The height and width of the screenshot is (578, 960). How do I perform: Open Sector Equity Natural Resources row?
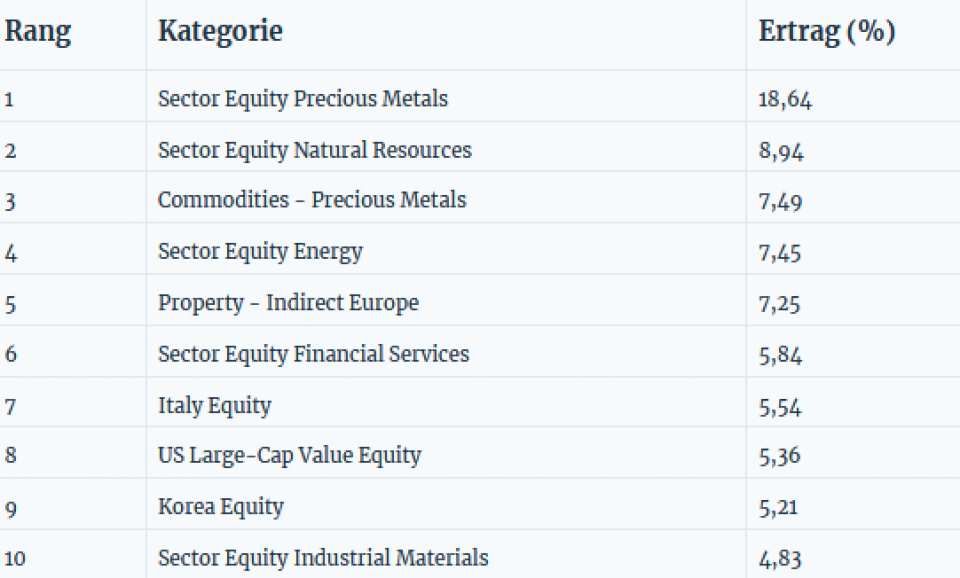pyautogui.click(x=314, y=150)
